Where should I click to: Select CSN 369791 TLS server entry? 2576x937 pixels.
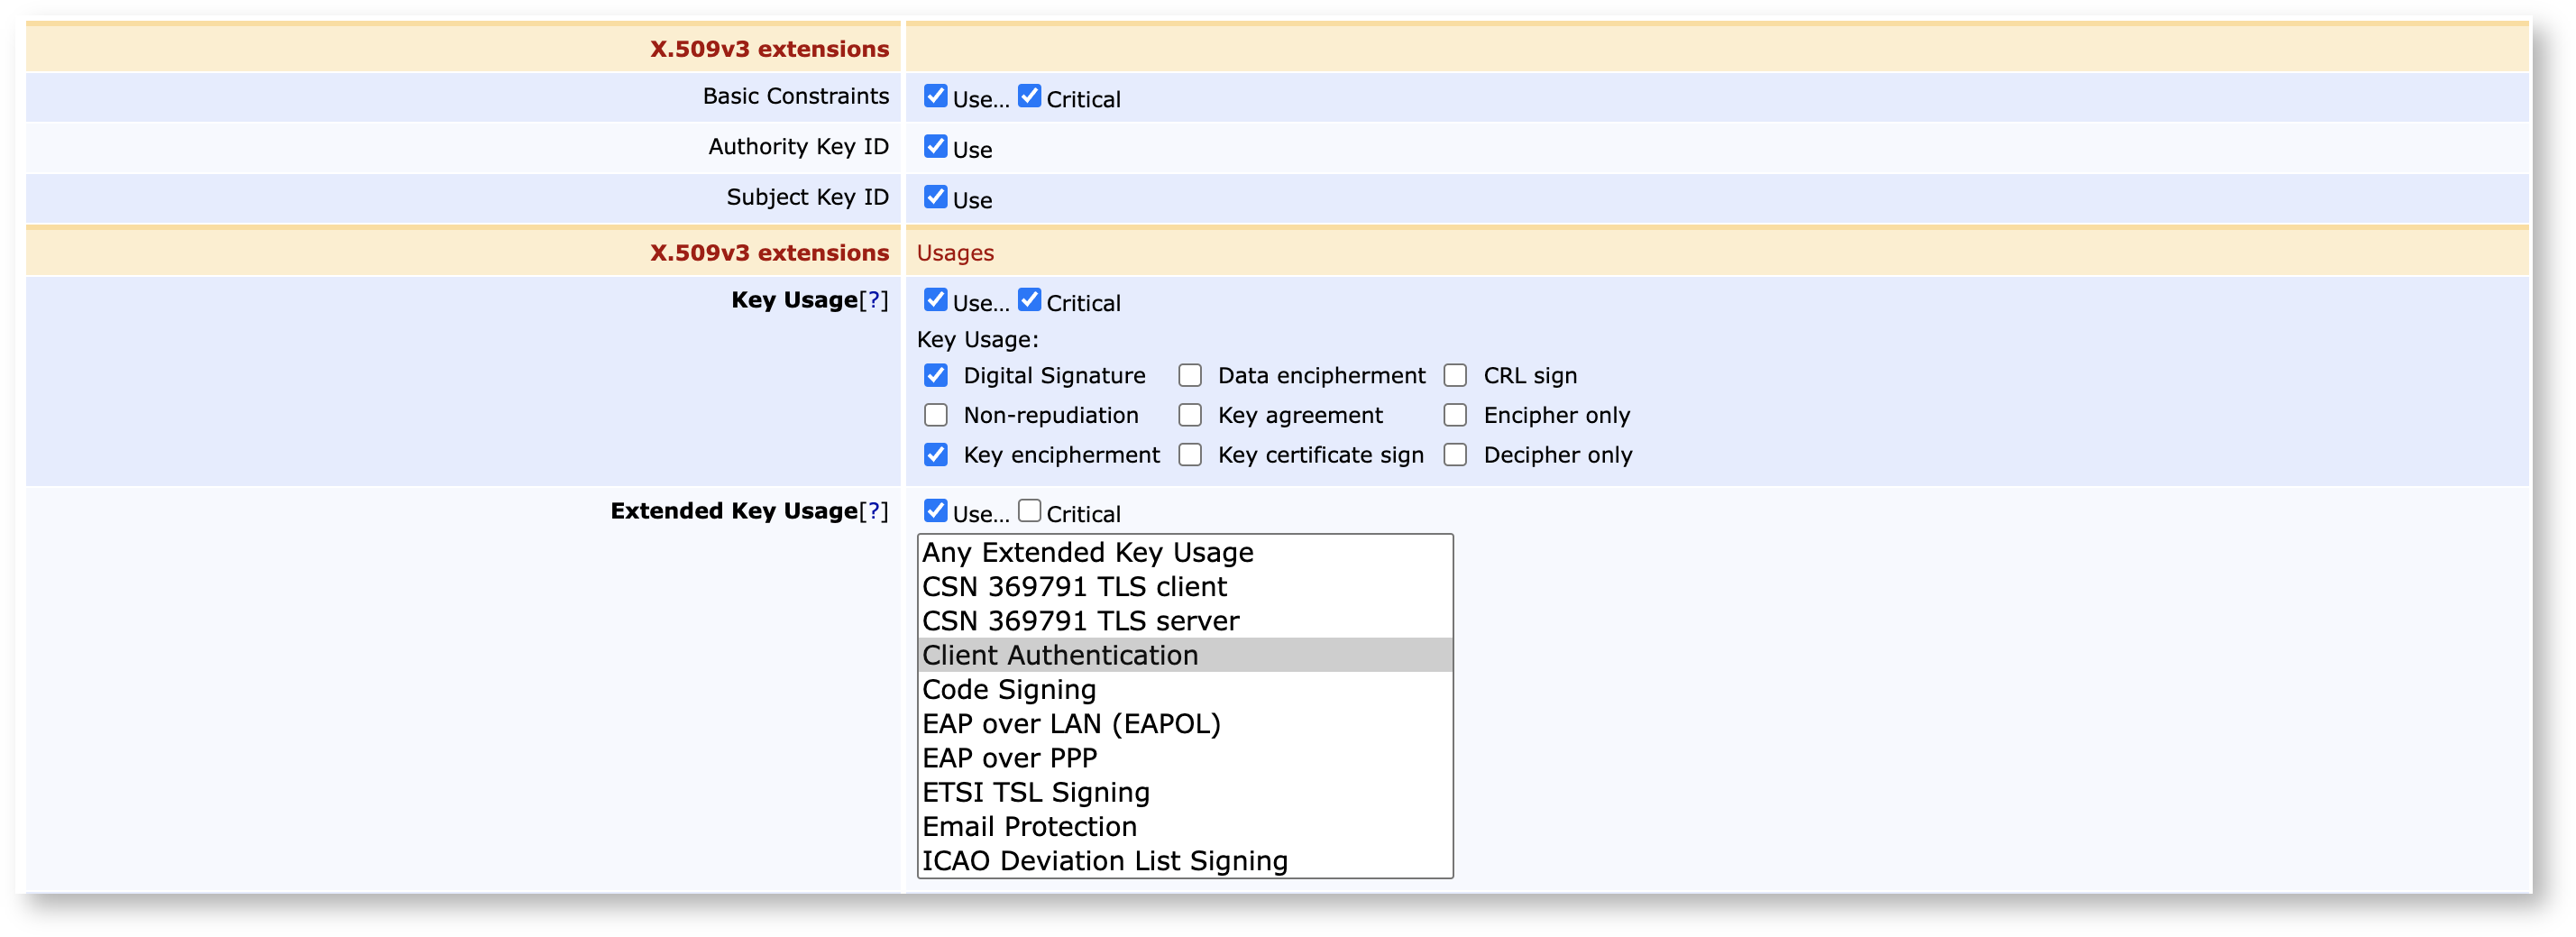coord(1080,621)
